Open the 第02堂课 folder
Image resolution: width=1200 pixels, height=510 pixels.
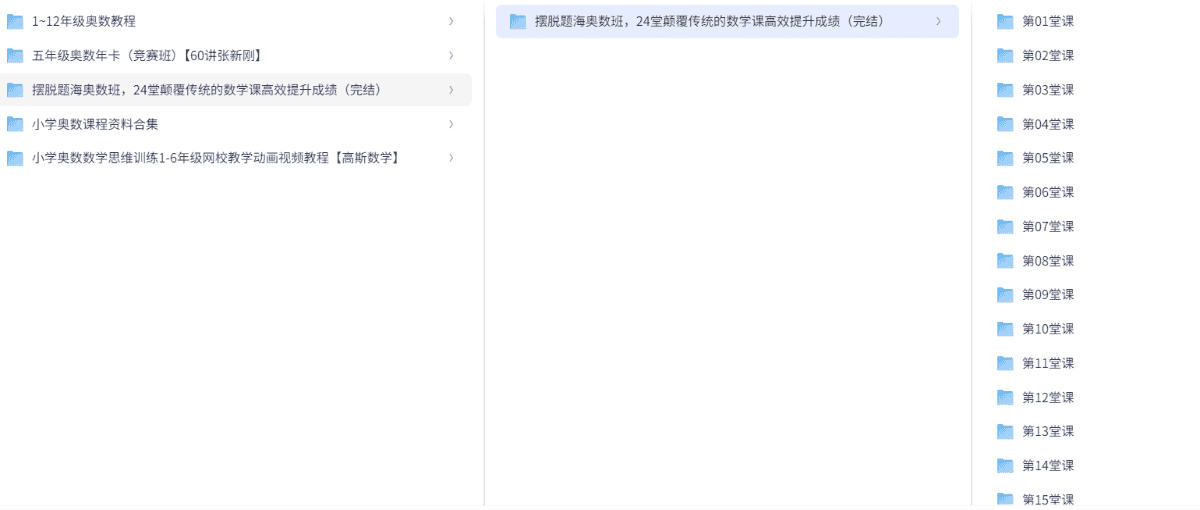[x=1047, y=56]
